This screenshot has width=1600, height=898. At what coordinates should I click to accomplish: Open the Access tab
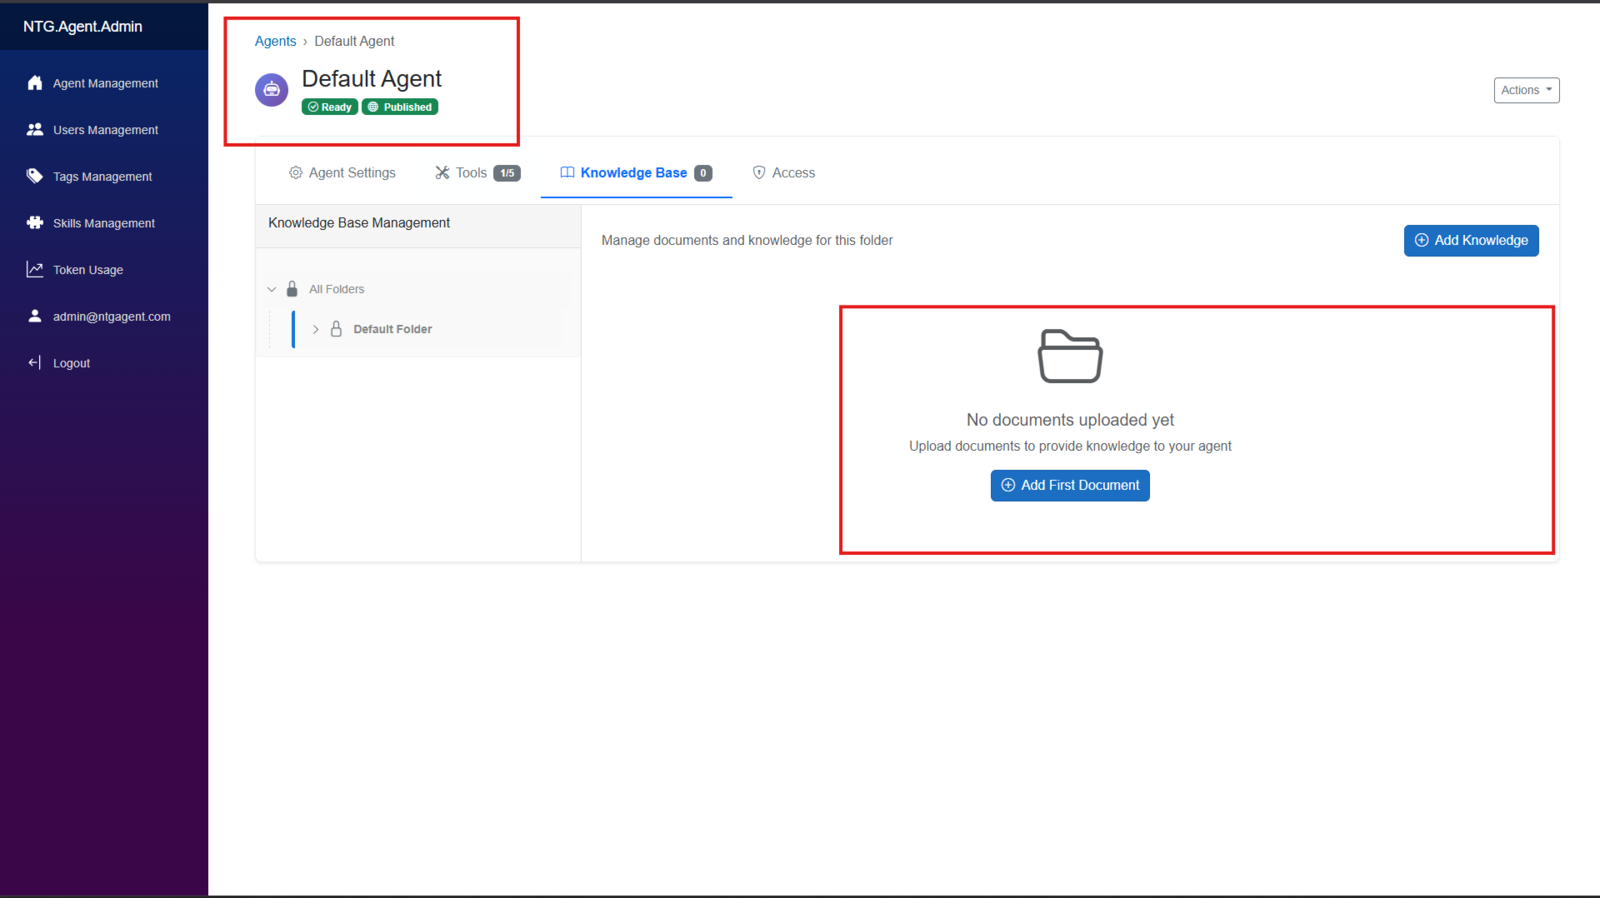784,173
